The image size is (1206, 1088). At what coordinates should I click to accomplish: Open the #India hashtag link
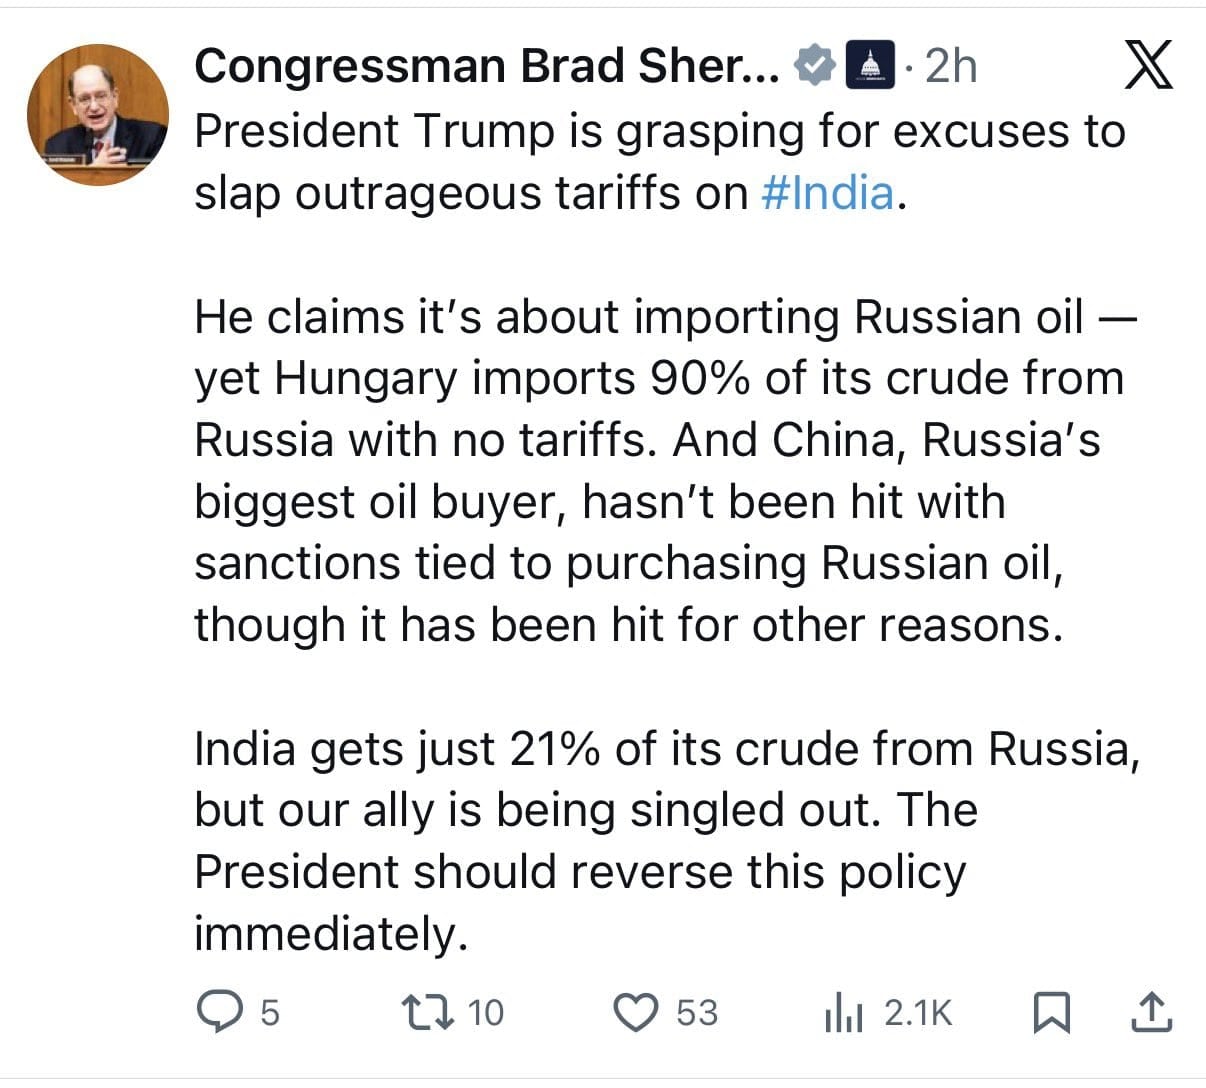(827, 193)
